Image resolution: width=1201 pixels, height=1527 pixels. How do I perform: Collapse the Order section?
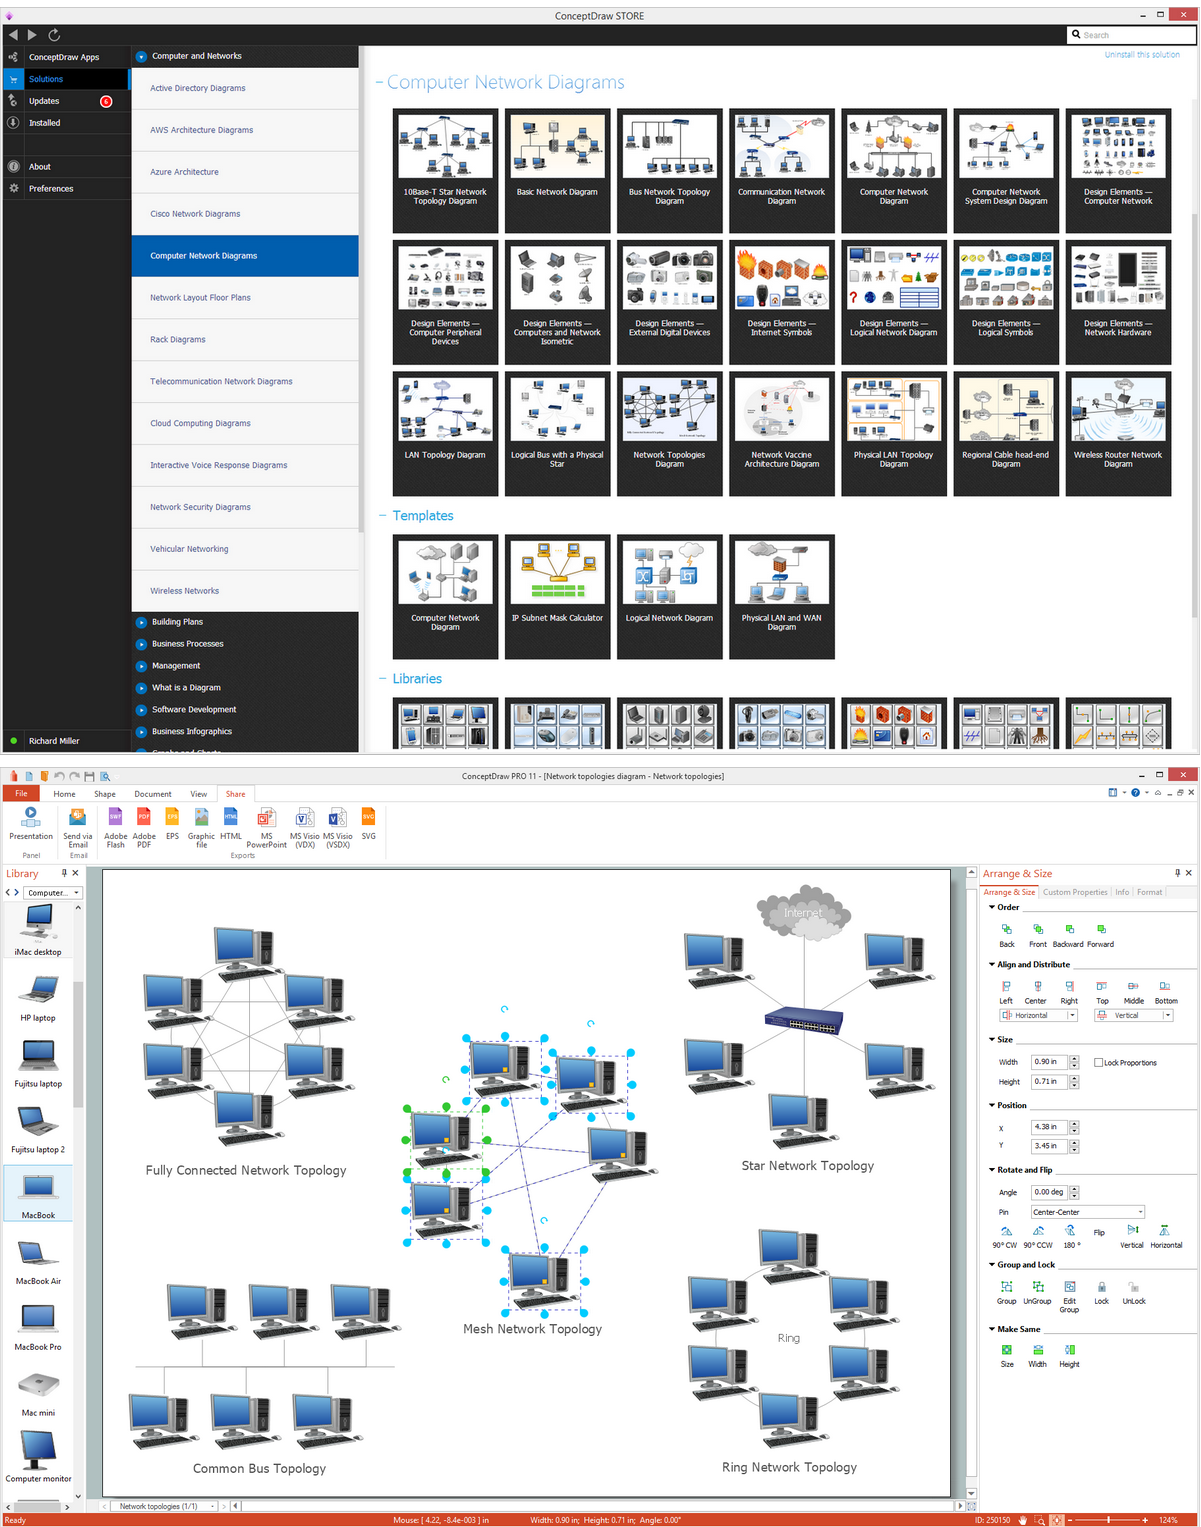tap(992, 907)
